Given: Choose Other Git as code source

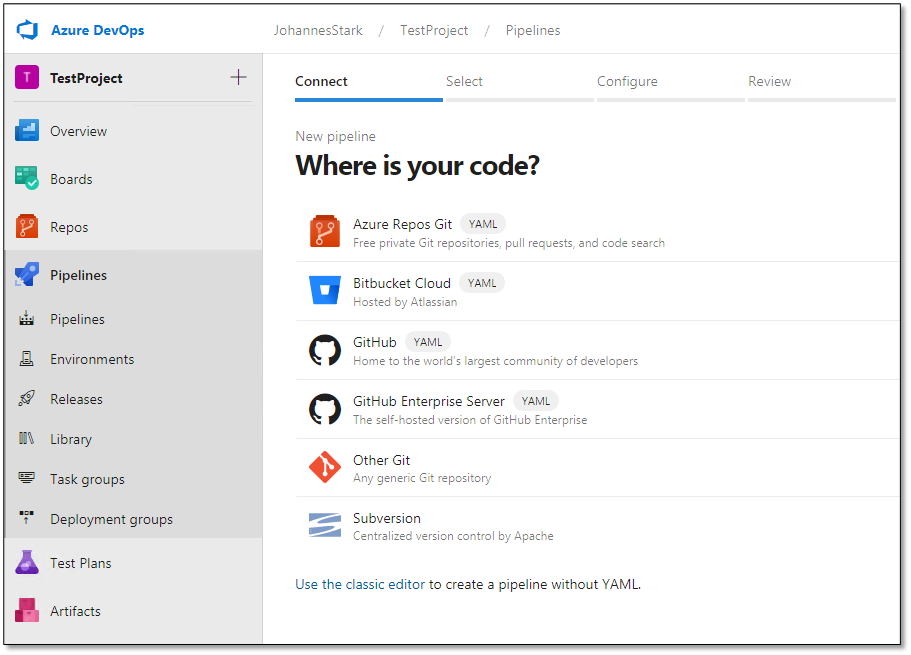Looking at the screenshot, I should [x=597, y=468].
